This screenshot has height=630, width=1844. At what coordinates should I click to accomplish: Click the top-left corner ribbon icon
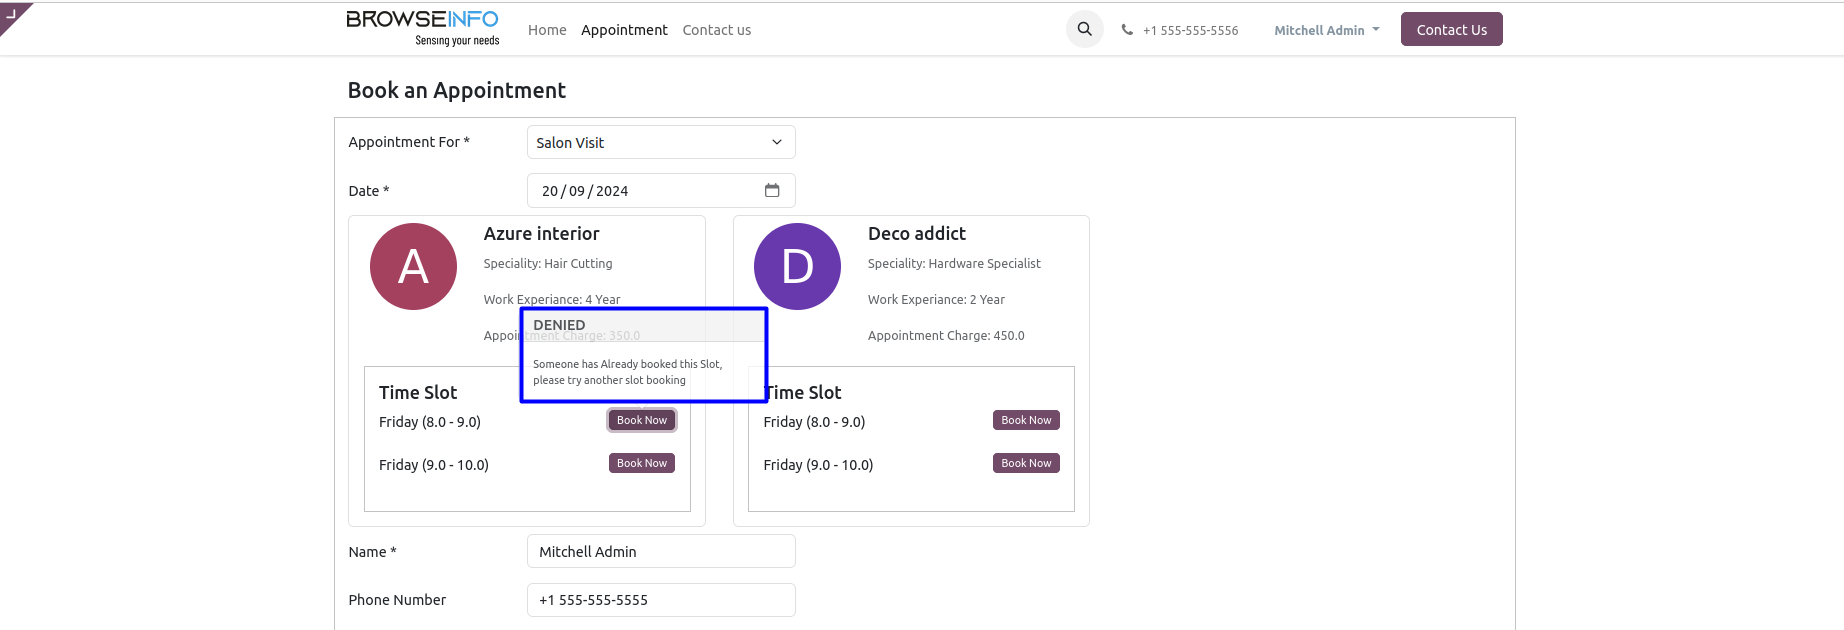click(12, 14)
